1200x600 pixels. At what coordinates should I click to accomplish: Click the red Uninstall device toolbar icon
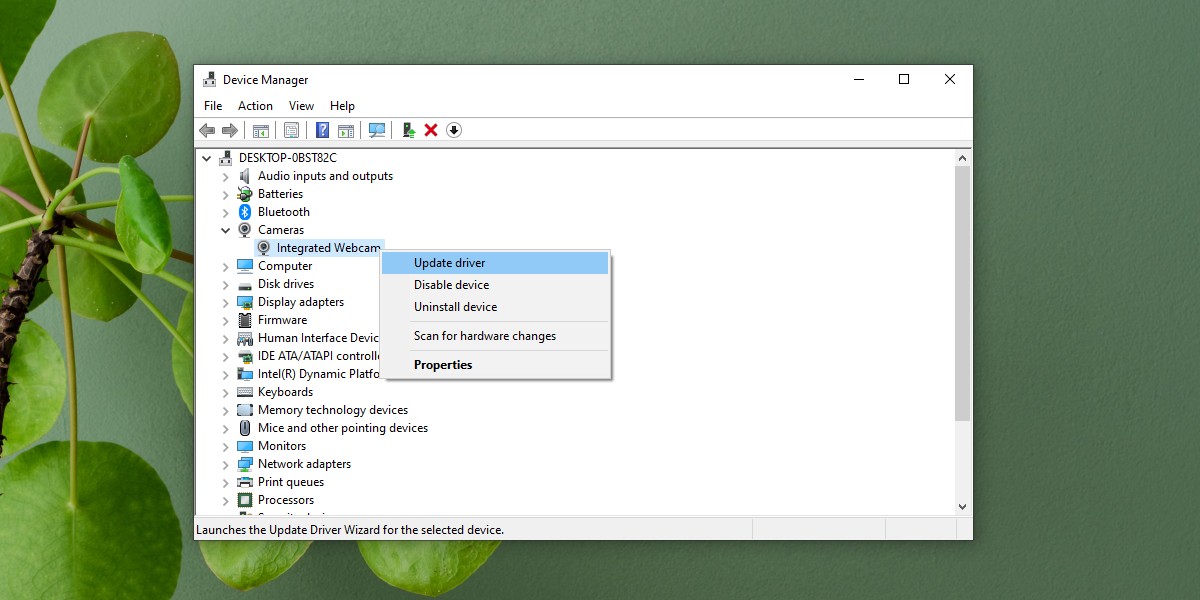[431, 130]
